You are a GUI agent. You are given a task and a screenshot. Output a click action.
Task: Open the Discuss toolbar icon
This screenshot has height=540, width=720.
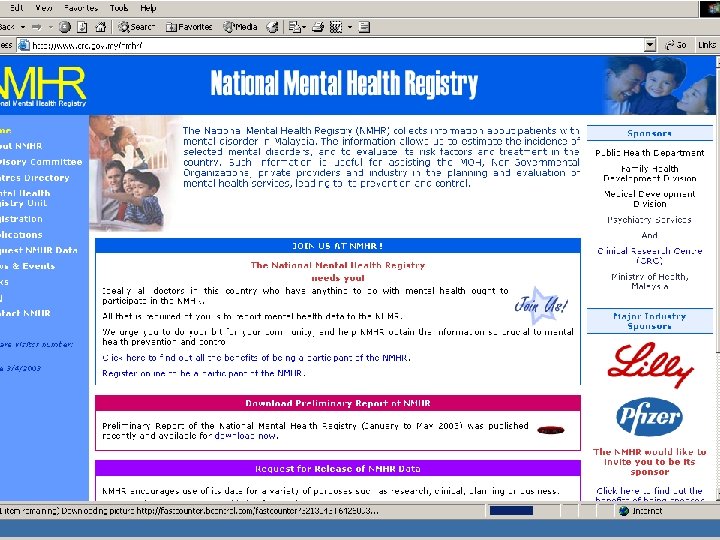[364, 27]
